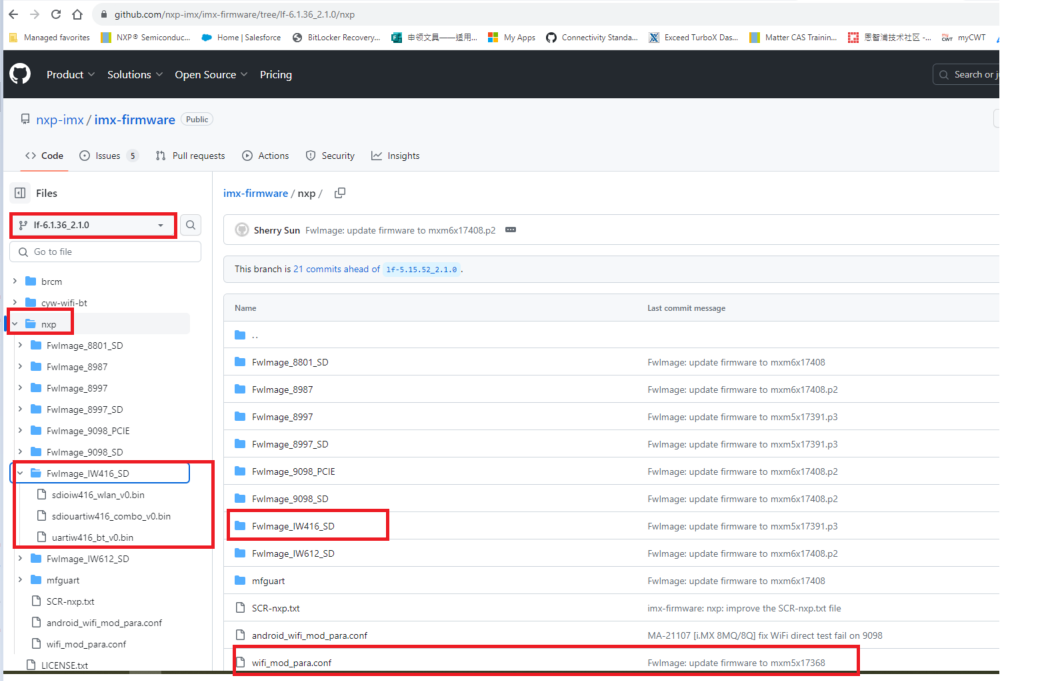
Task: Expand the commit message via the ellipsis icon
Action: 510,230
